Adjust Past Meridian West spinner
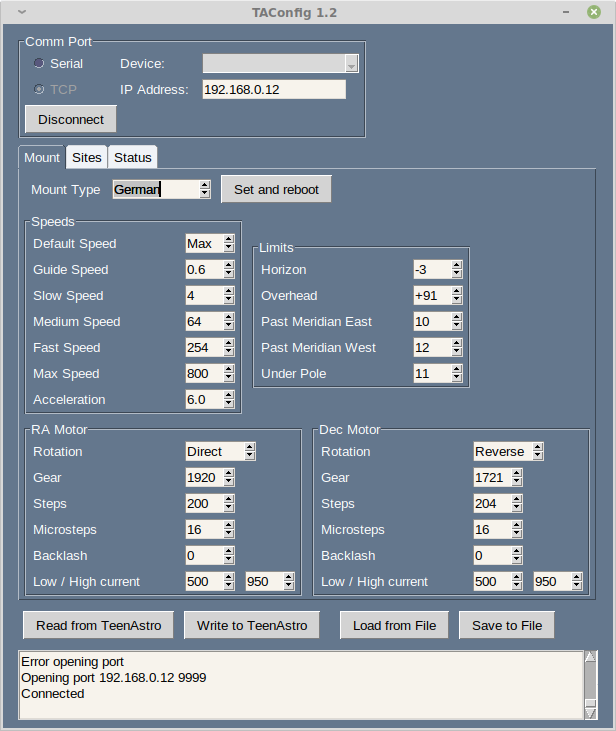Image resolution: width=616 pixels, height=731 pixels. point(457,348)
